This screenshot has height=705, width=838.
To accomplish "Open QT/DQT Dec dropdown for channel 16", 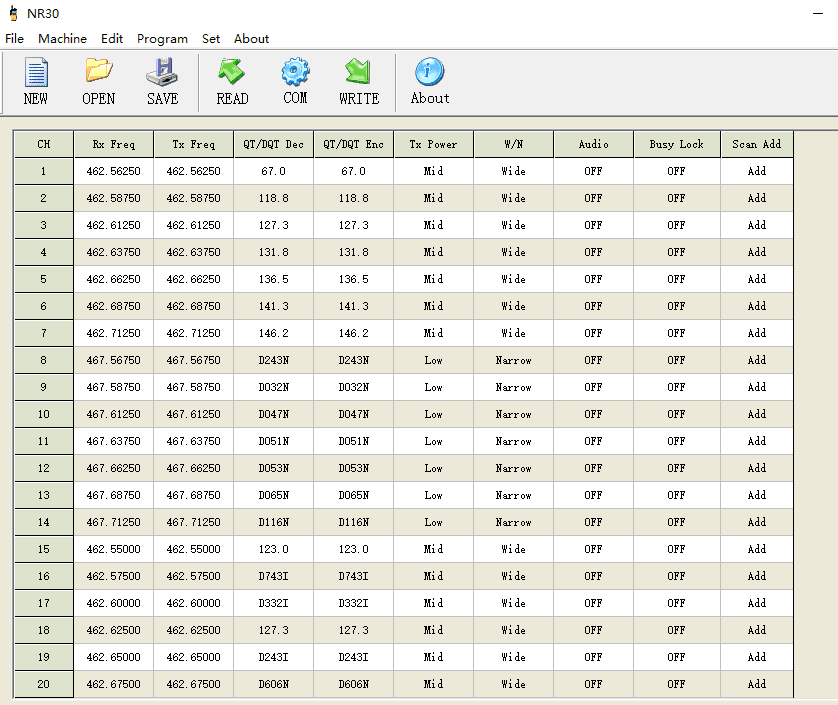I will click(x=273, y=576).
